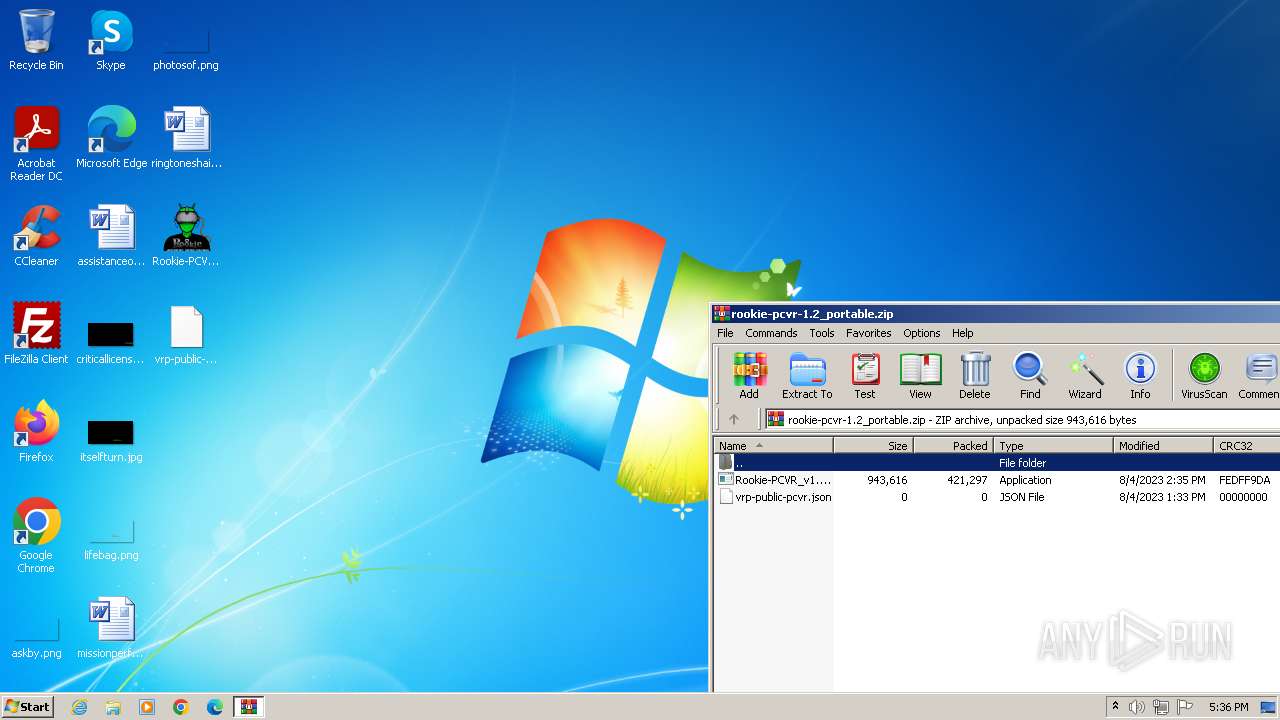Sort files by Size column header
This screenshot has width=1280, height=720.
(x=874, y=446)
